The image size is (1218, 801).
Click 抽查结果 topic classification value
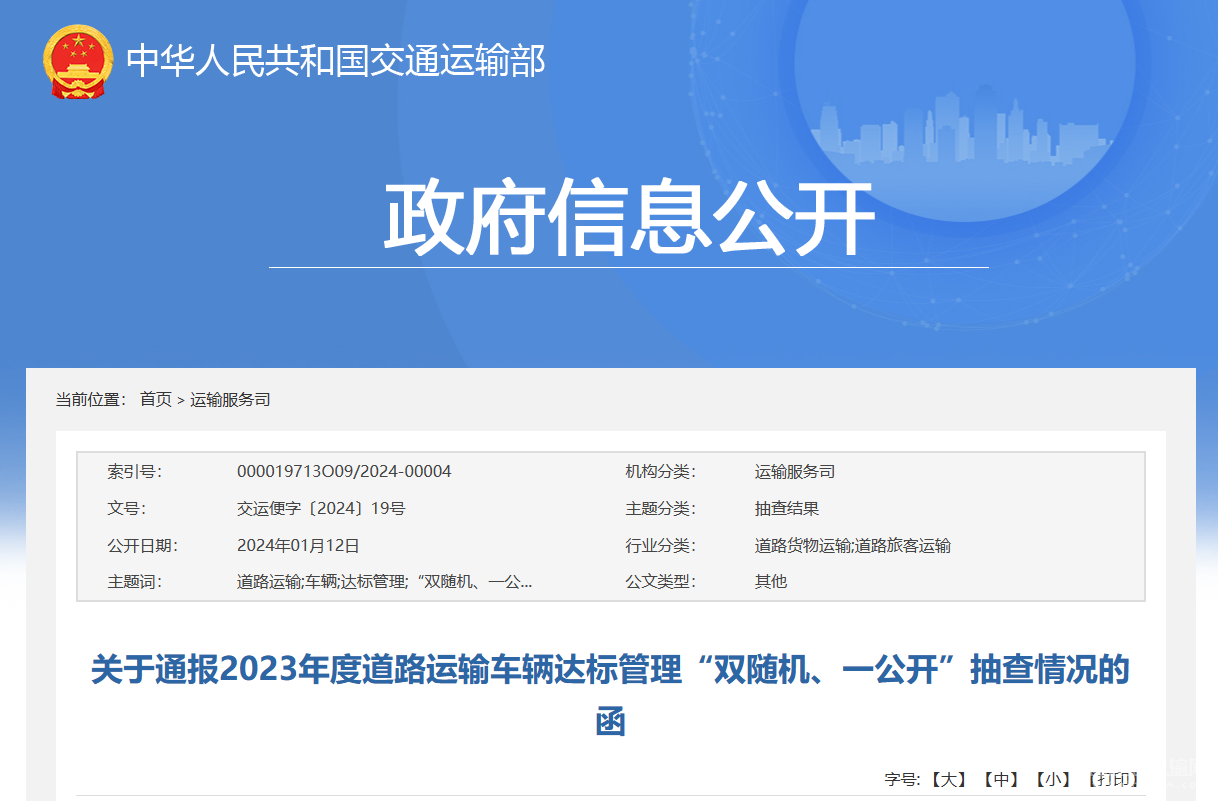tap(787, 508)
